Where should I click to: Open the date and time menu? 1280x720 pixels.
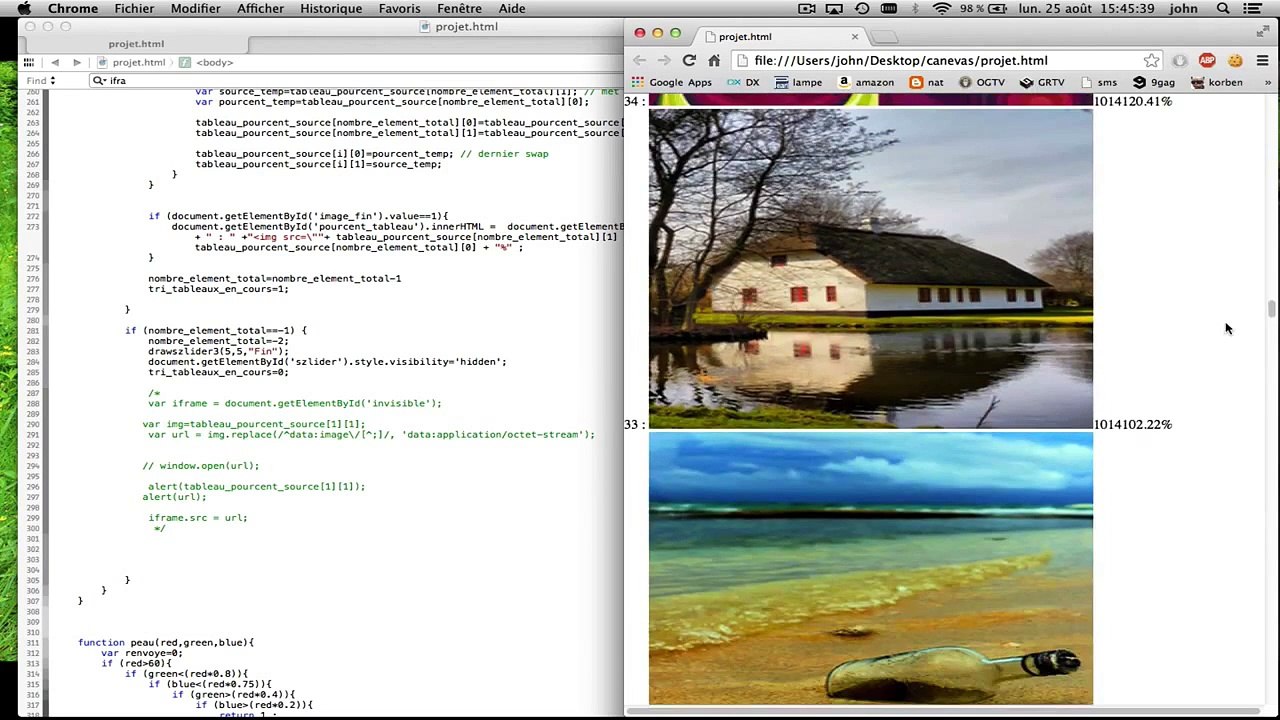pyautogui.click(x=1086, y=9)
